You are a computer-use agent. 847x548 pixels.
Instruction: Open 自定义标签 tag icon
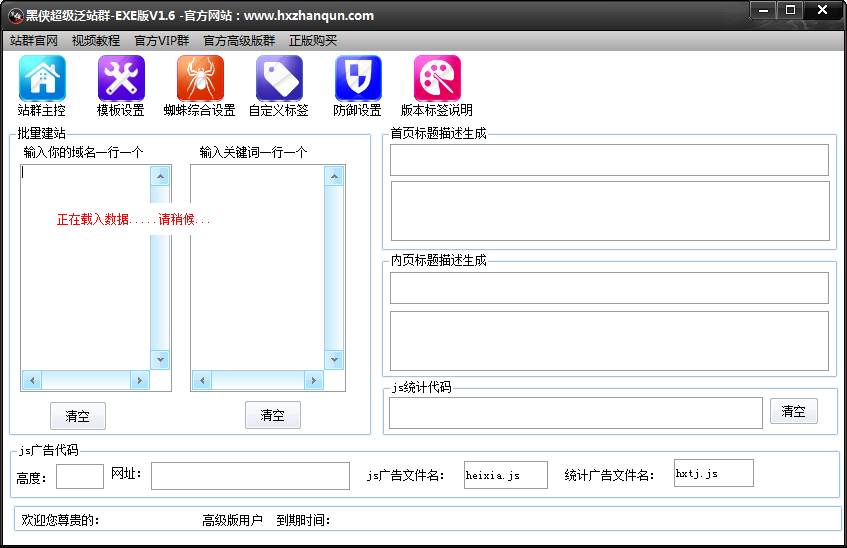[279, 78]
